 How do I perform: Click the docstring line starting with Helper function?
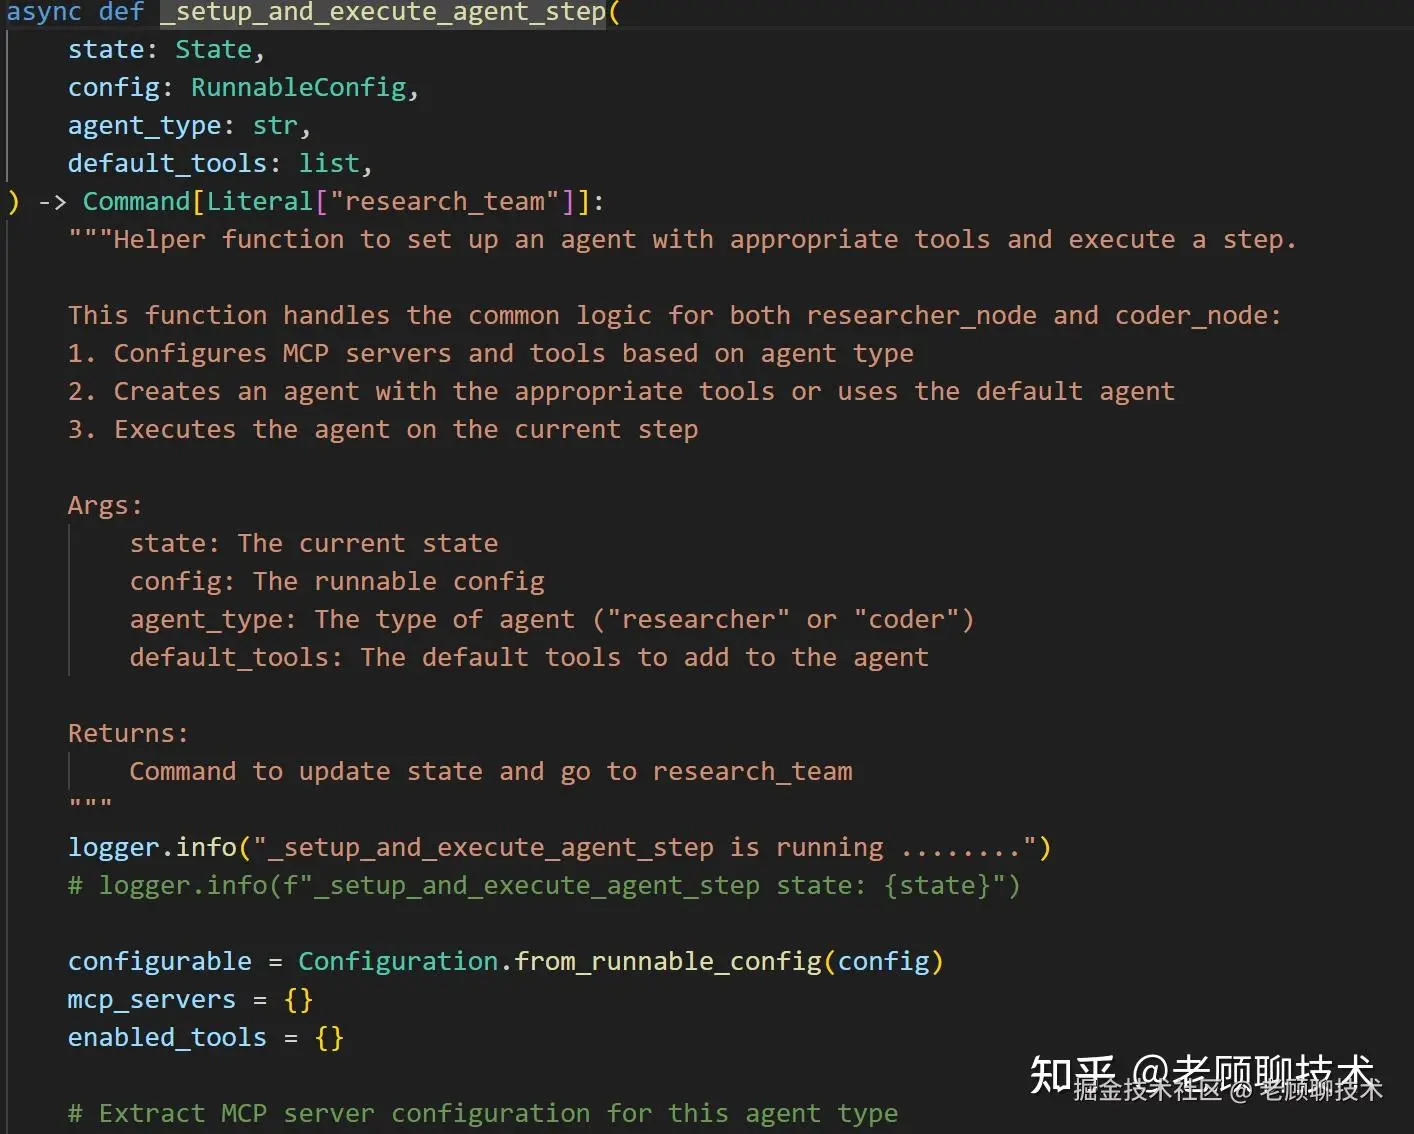[680, 240]
